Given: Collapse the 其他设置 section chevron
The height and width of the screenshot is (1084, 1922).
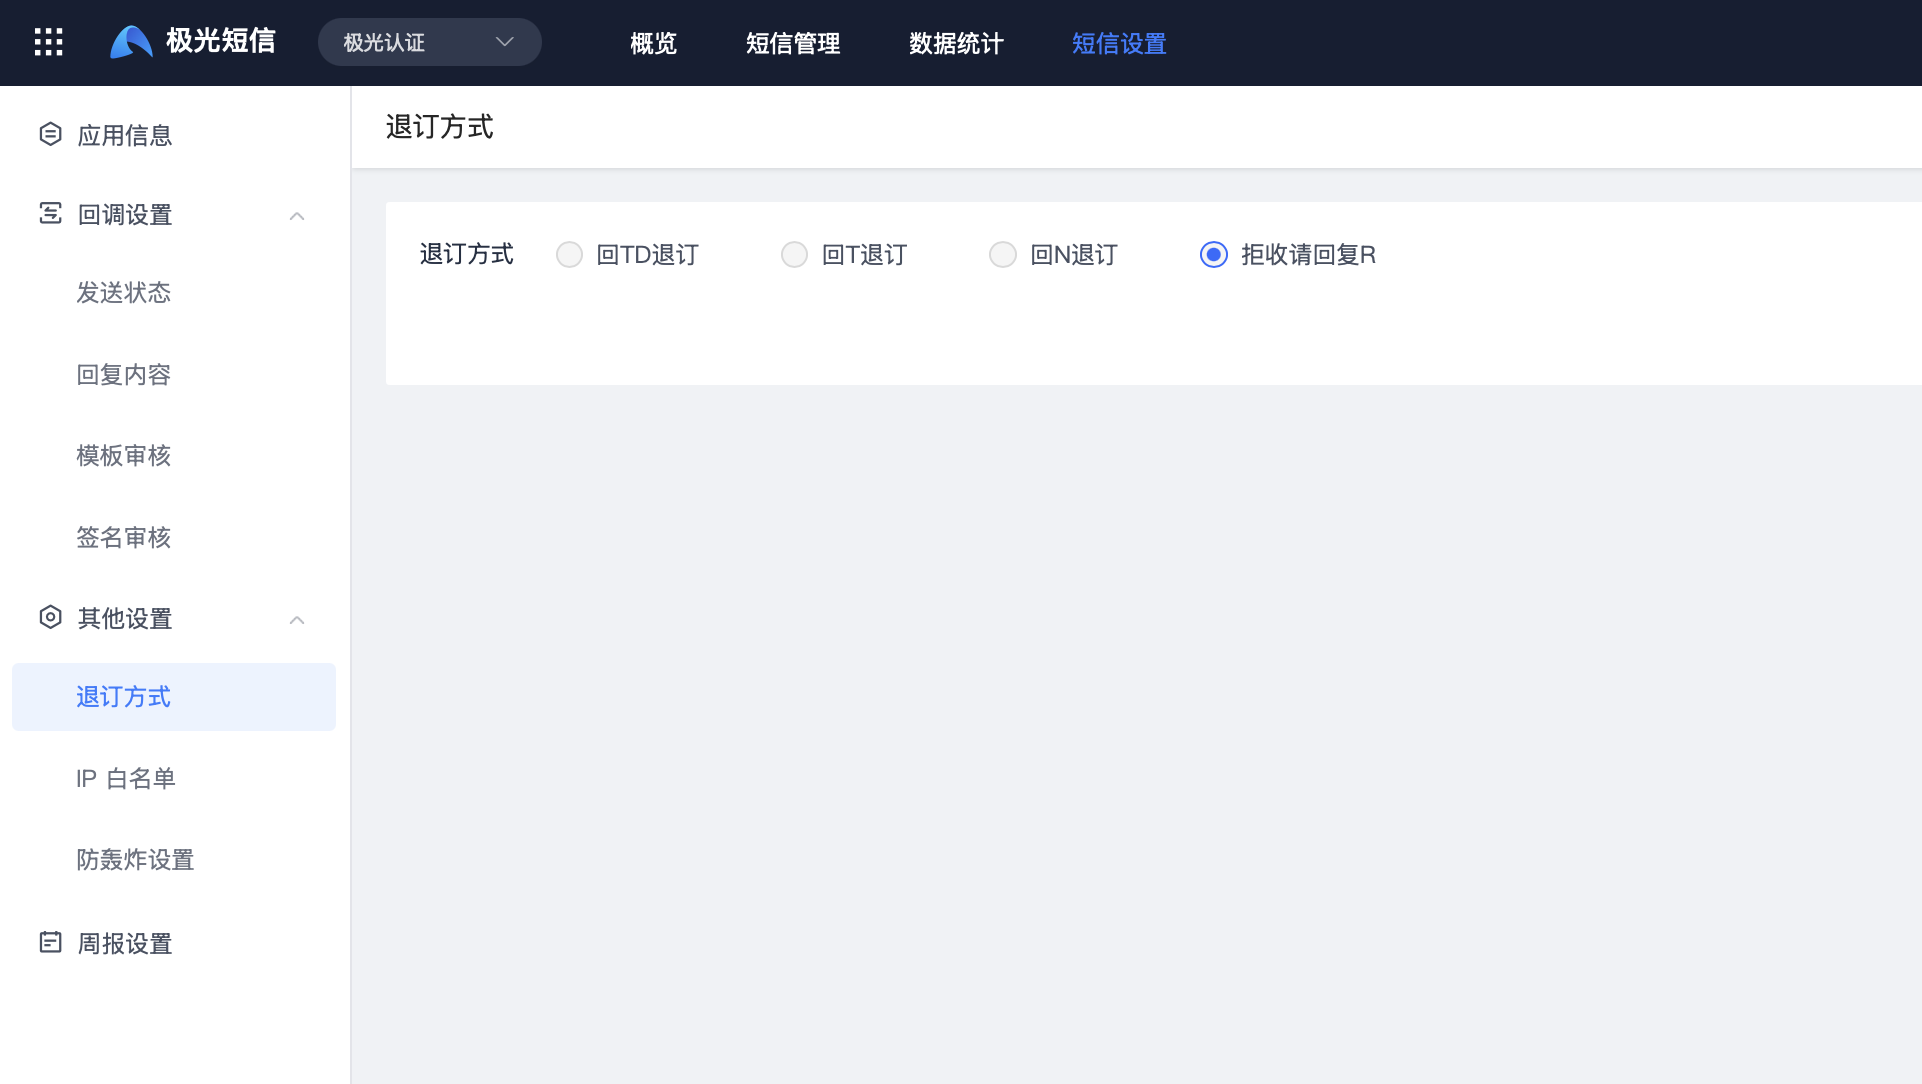Looking at the screenshot, I should [297, 620].
